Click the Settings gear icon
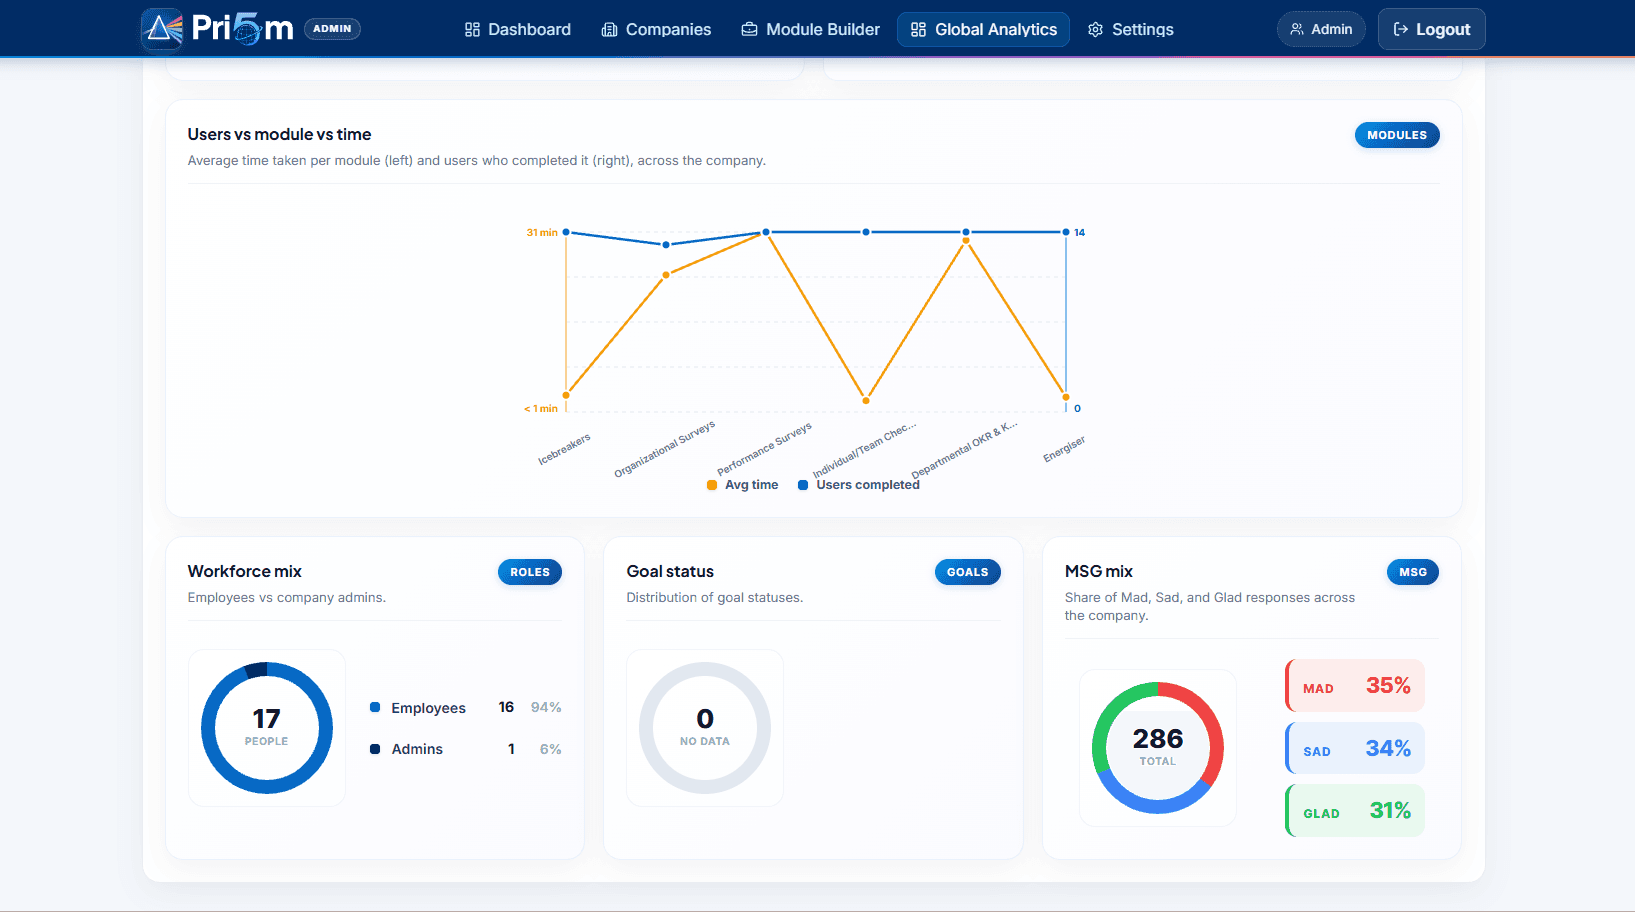The height and width of the screenshot is (912, 1635). point(1096,30)
